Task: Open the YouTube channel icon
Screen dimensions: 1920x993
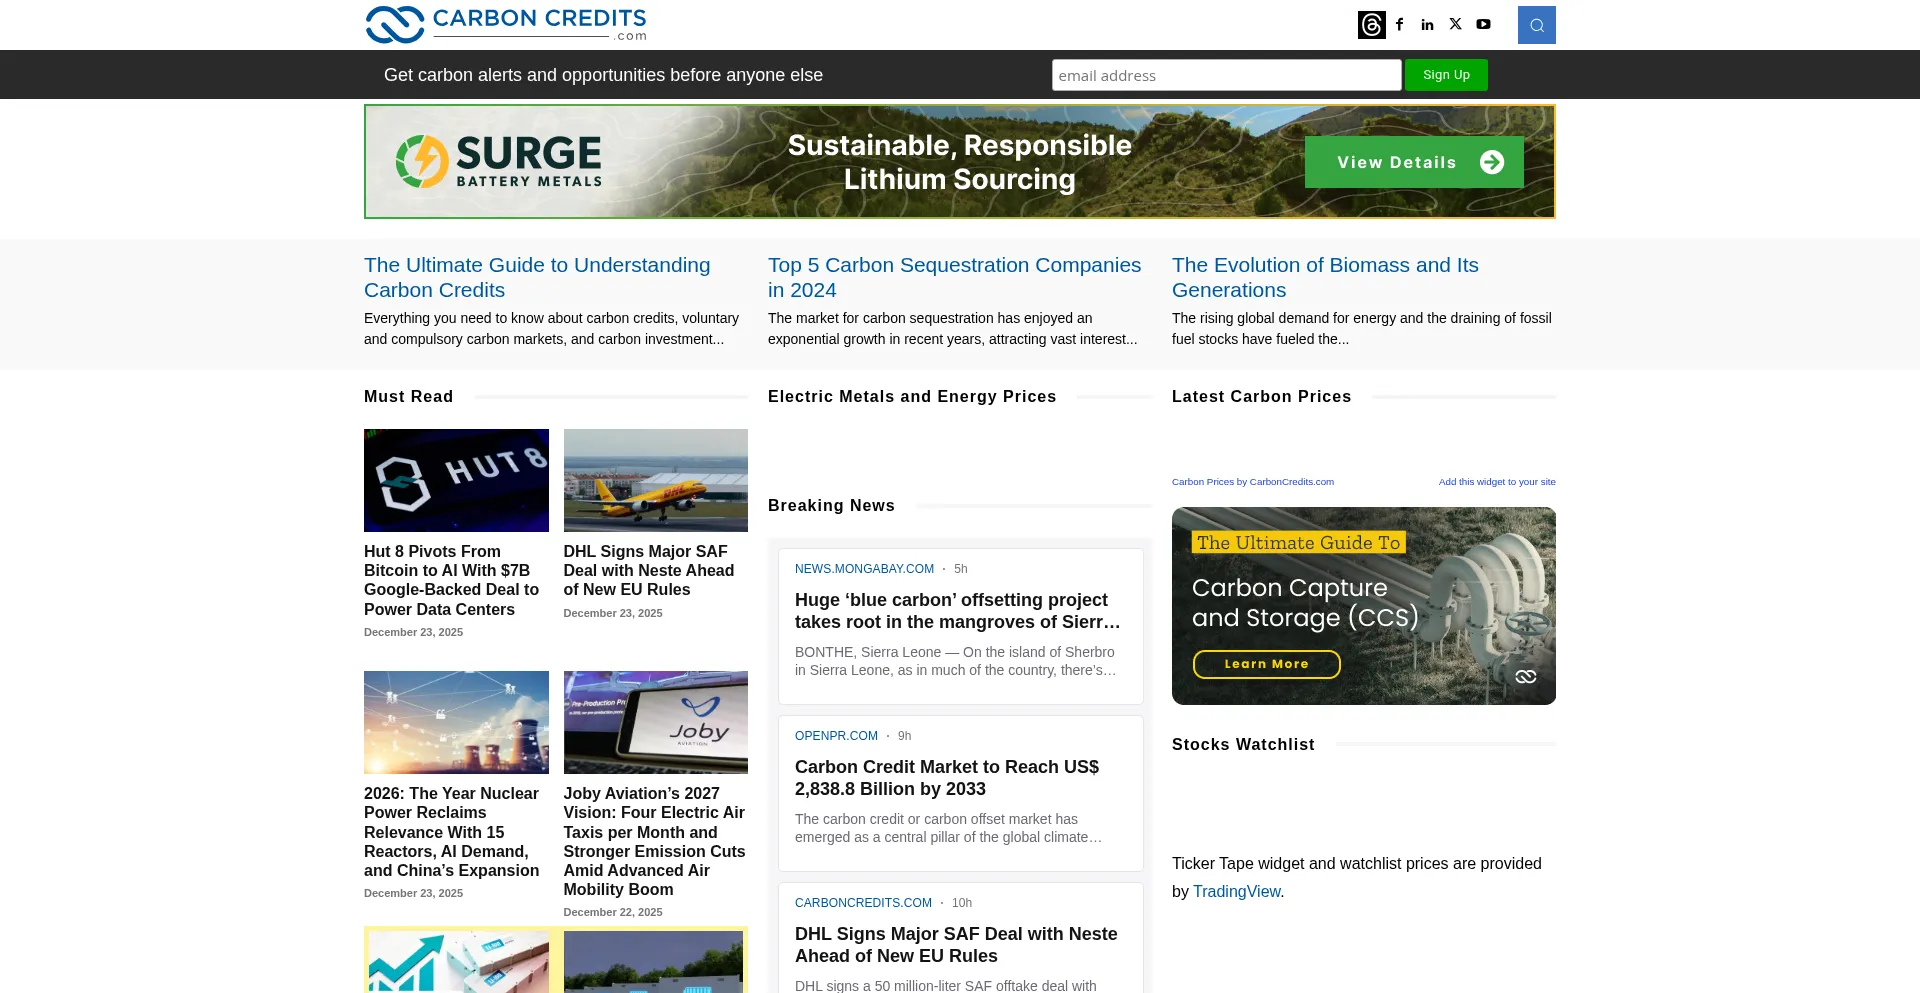Action: (1483, 25)
